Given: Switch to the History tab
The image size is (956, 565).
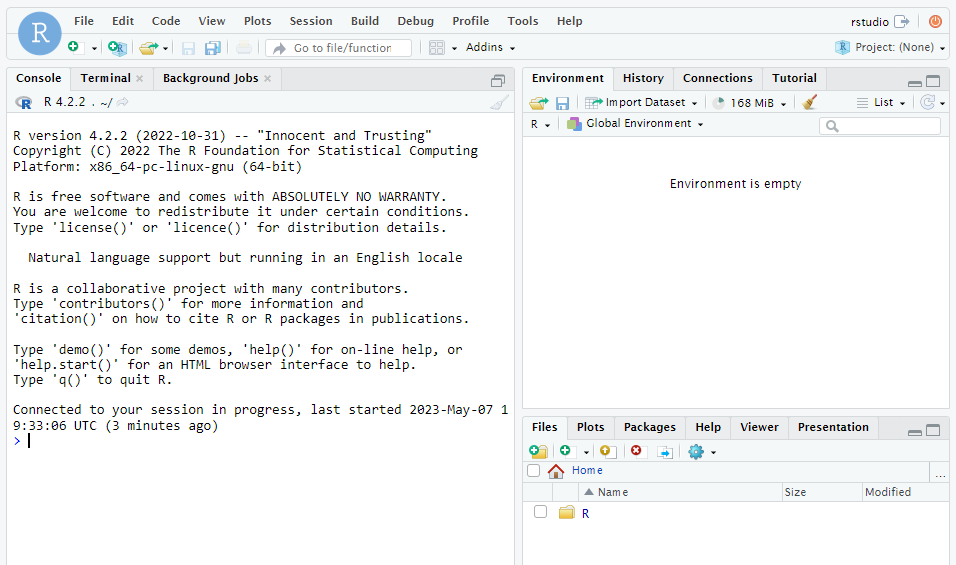Looking at the screenshot, I should [x=643, y=78].
